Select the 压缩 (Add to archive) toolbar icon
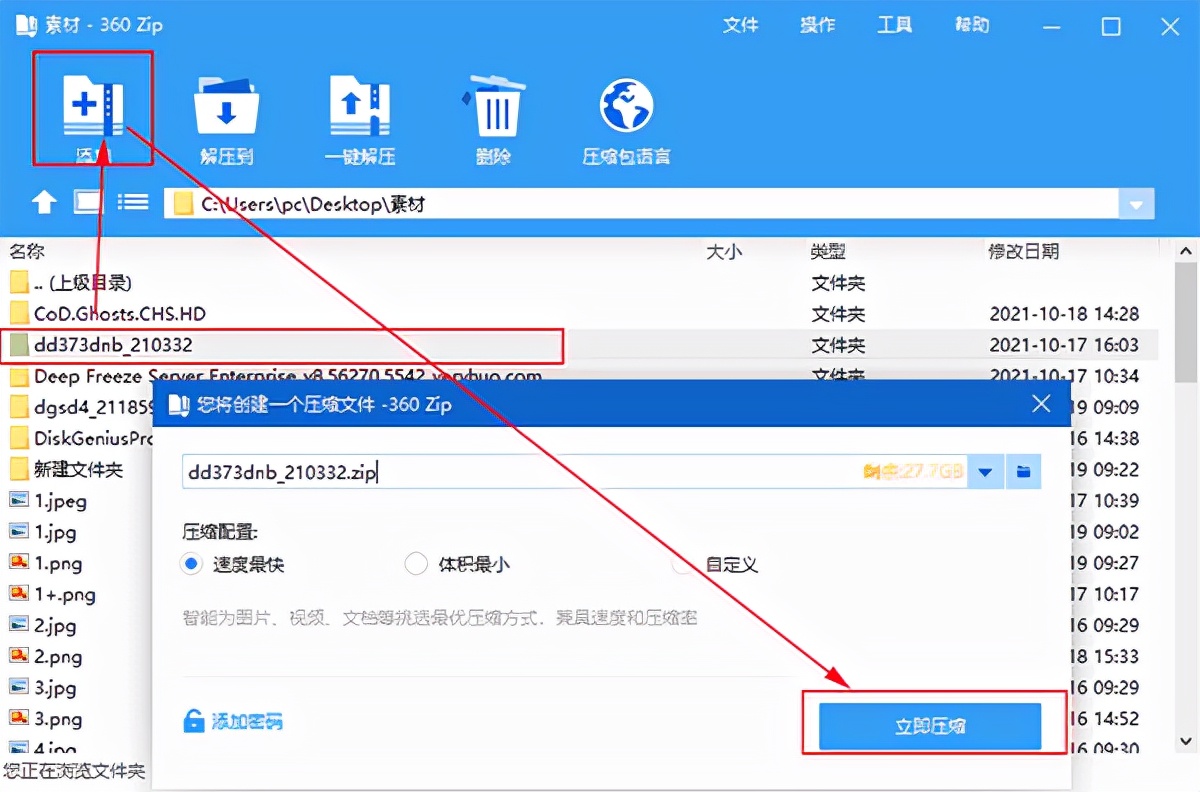 tap(92, 105)
